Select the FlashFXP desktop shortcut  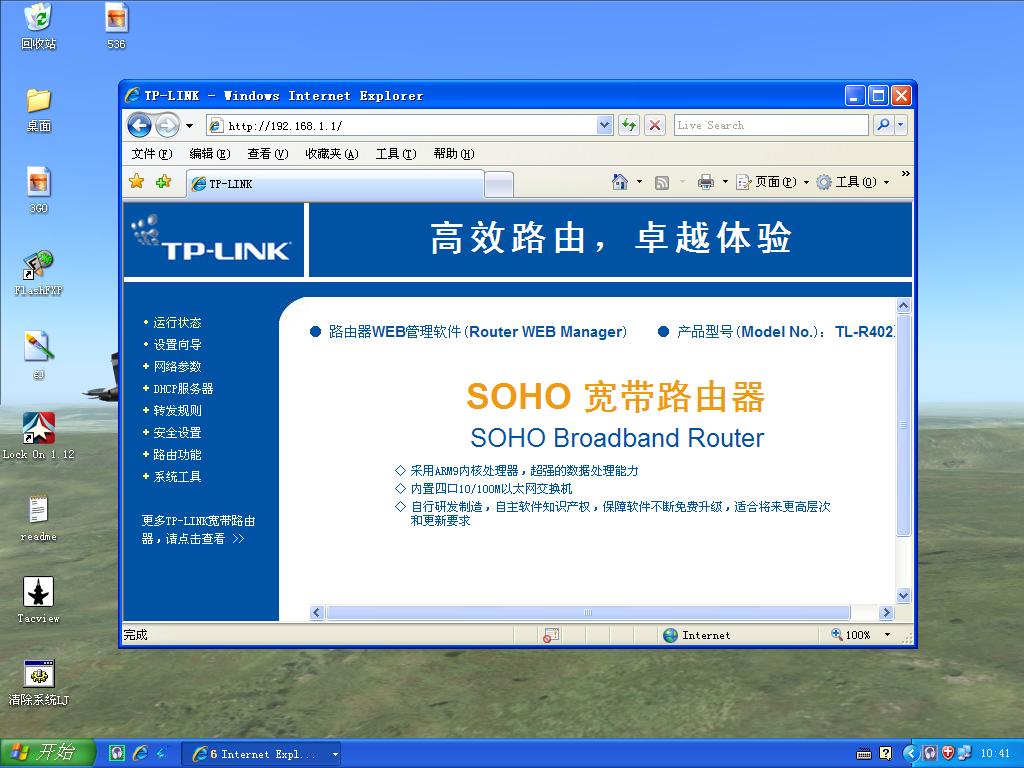[x=39, y=273]
